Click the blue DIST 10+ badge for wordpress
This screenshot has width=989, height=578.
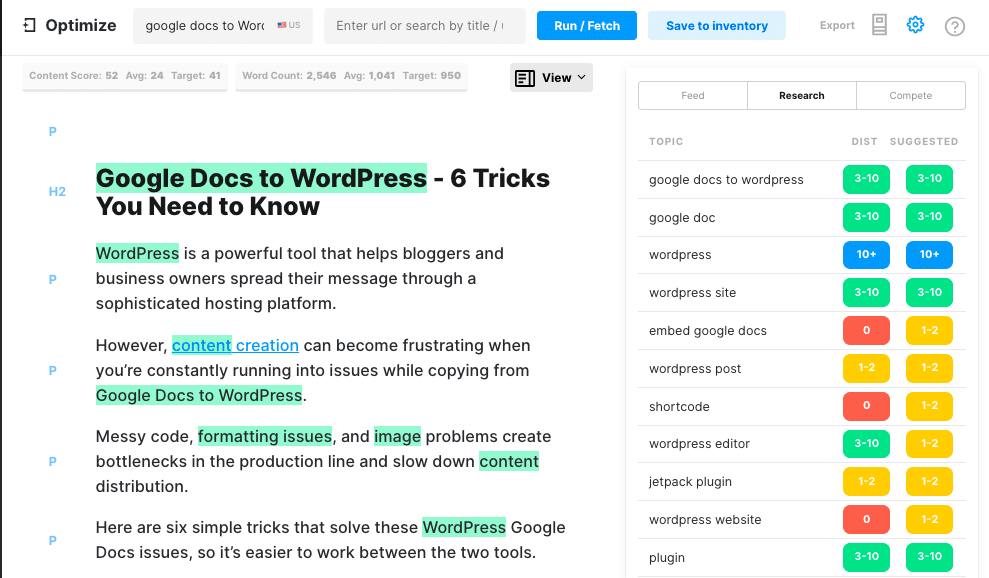866,254
